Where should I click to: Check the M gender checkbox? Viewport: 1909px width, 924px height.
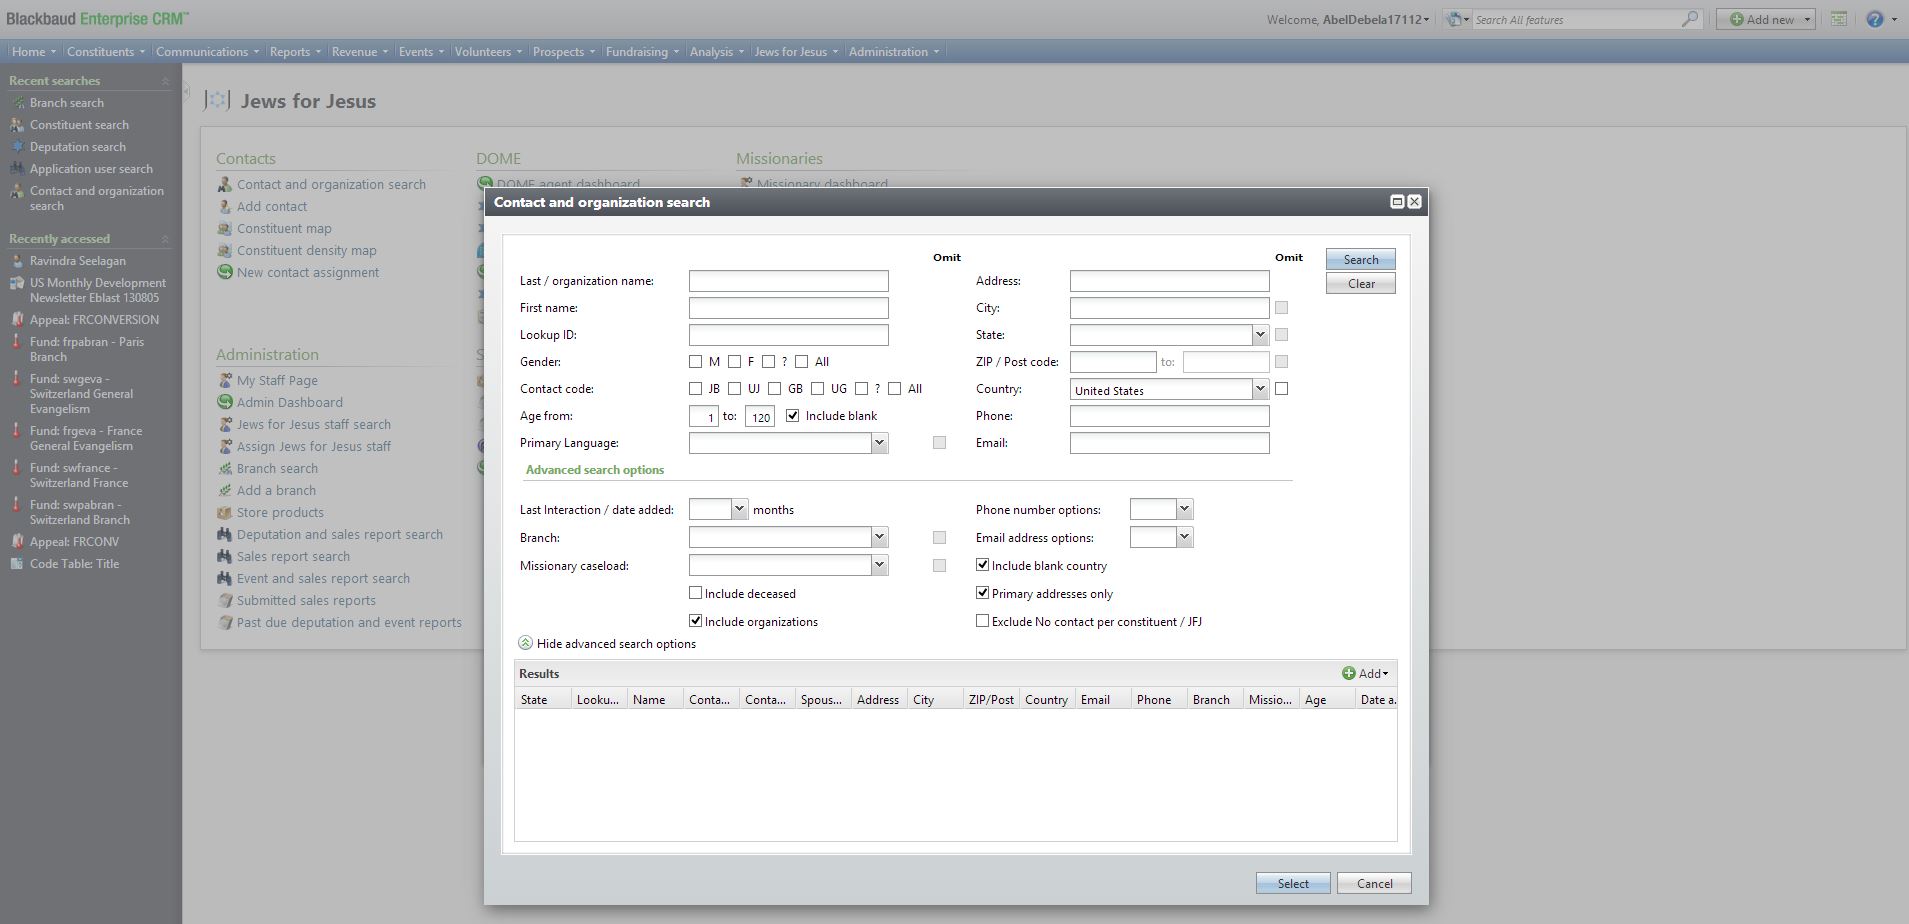tap(695, 361)
